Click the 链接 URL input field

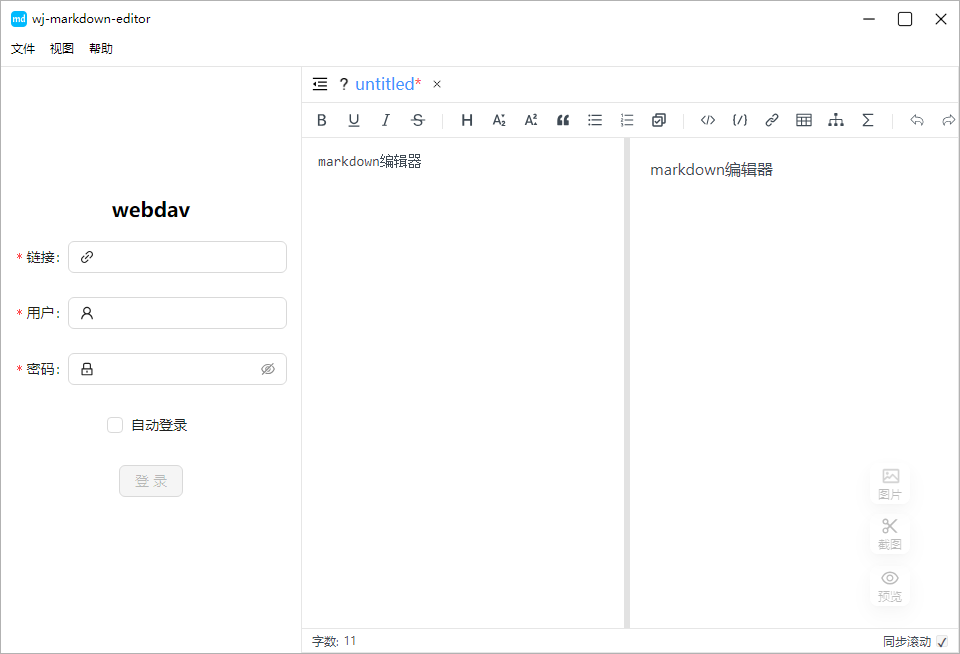click(x=177, y=257)
